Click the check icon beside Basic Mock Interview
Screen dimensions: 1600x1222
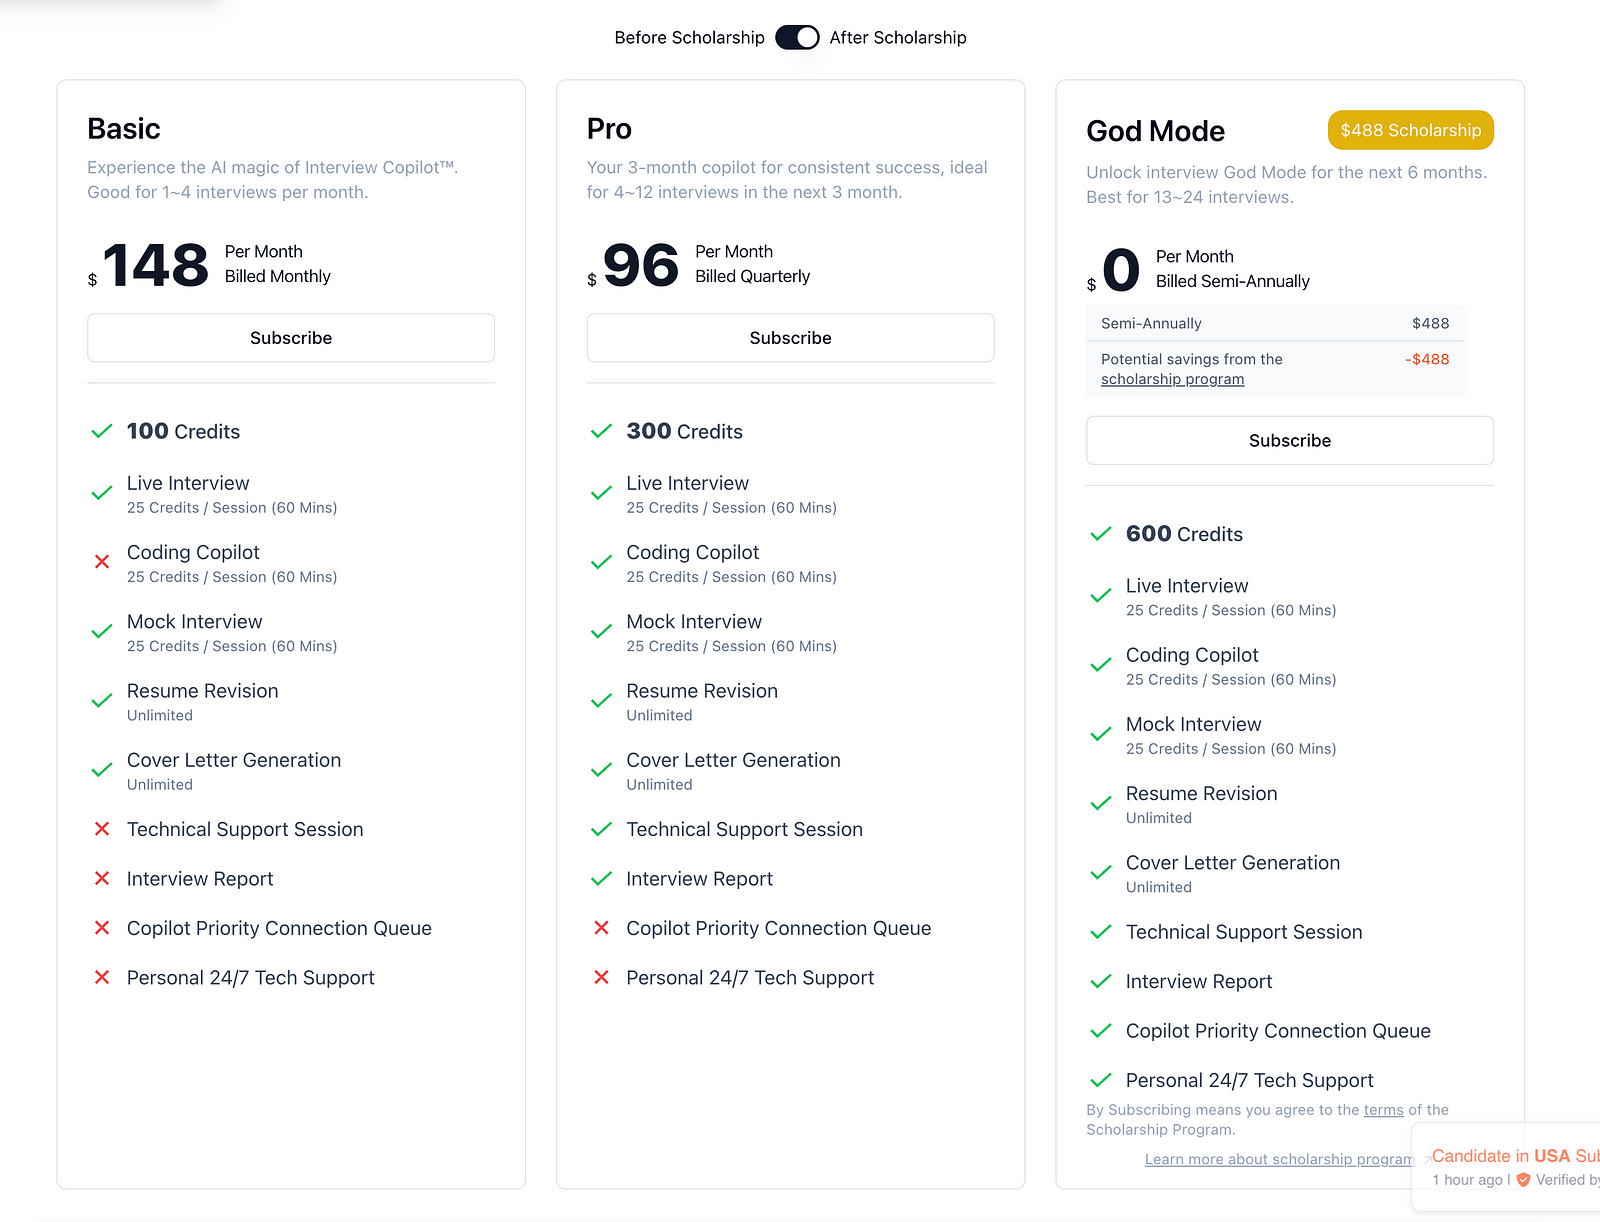tap(102, 632)
